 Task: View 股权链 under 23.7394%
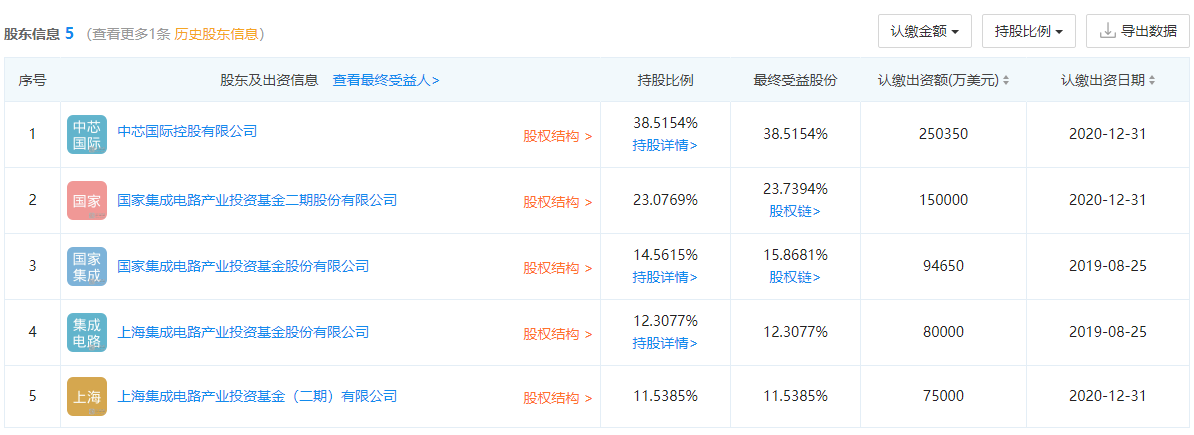pyautogui.click(x=795, y=211)
